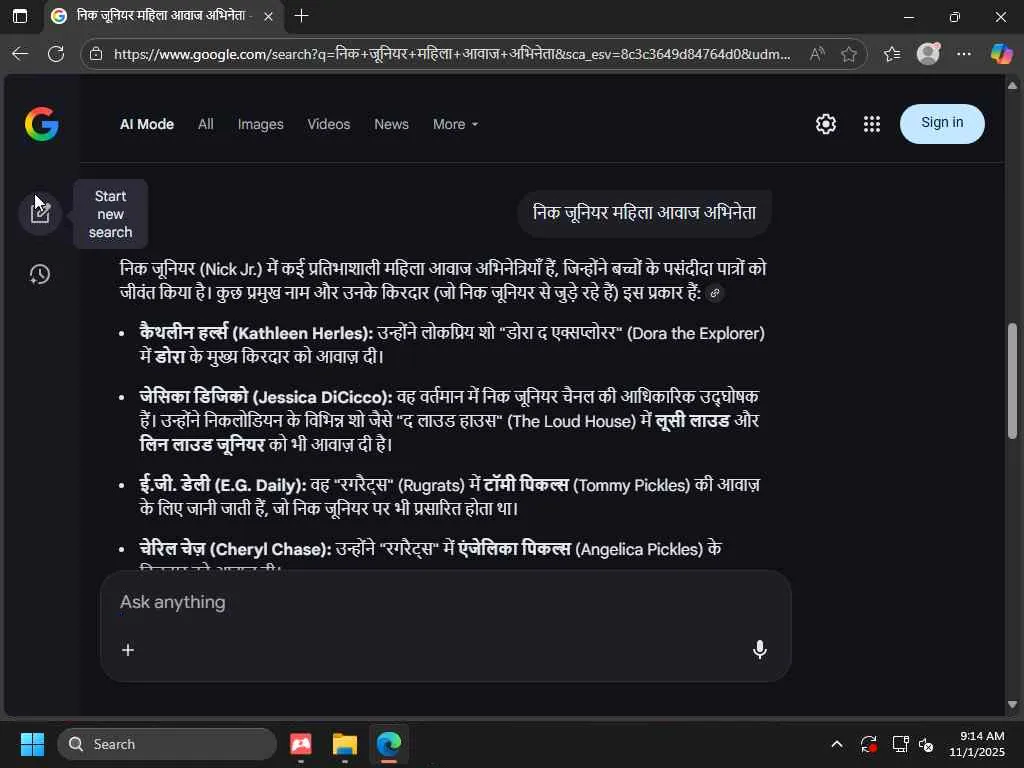
Task: Click the Windows taskbar Search box
Action: (167, 744)
